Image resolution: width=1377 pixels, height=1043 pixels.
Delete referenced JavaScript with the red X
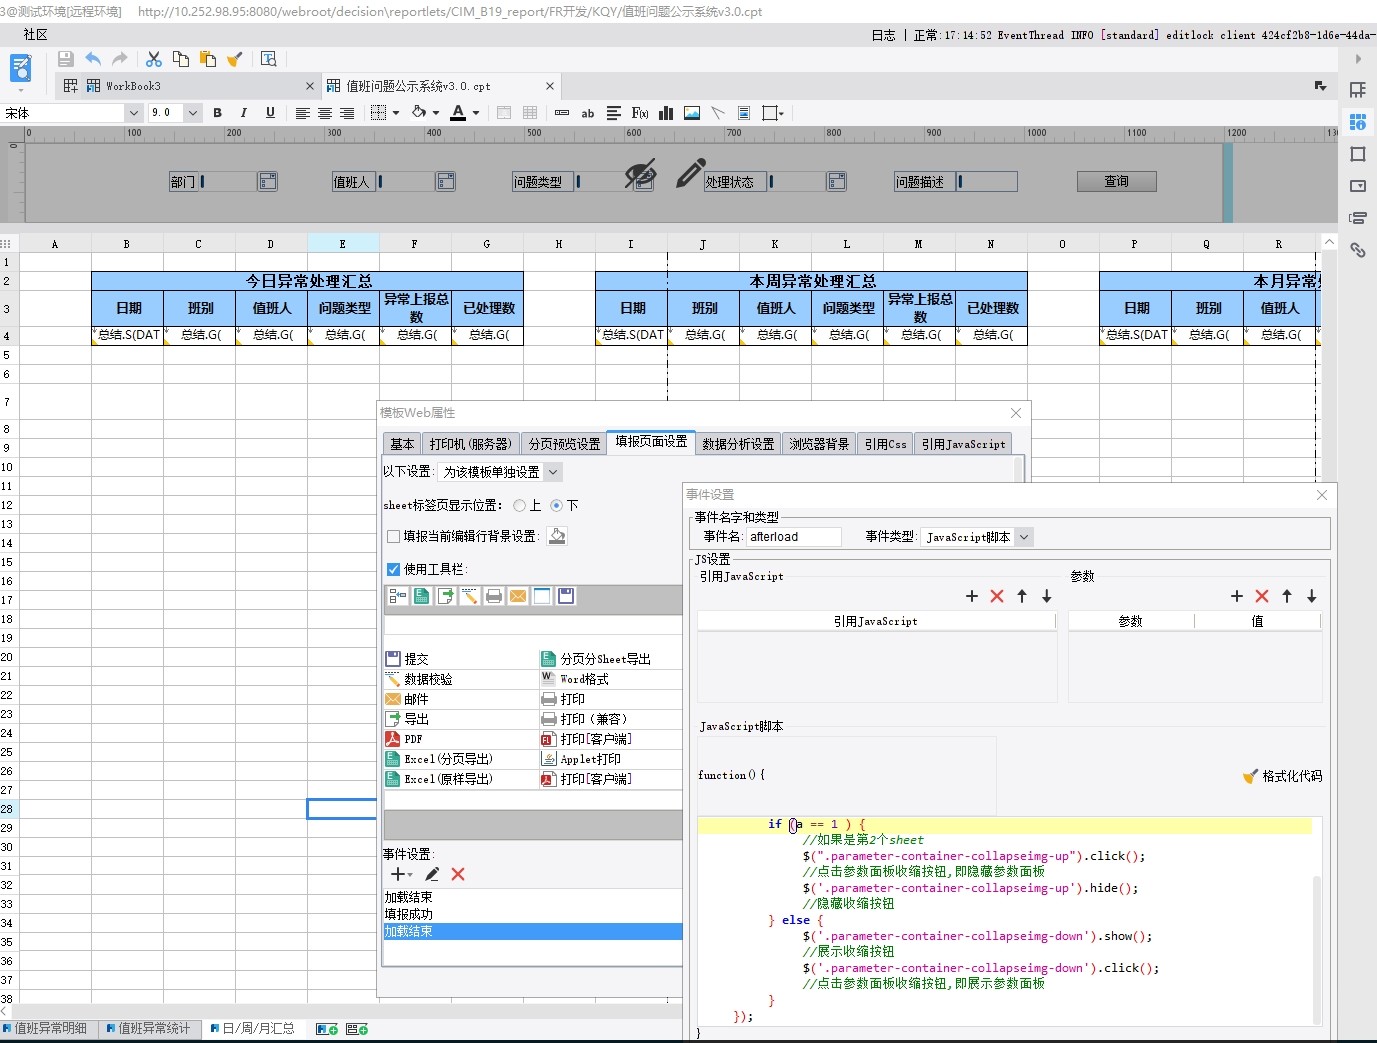997,596
